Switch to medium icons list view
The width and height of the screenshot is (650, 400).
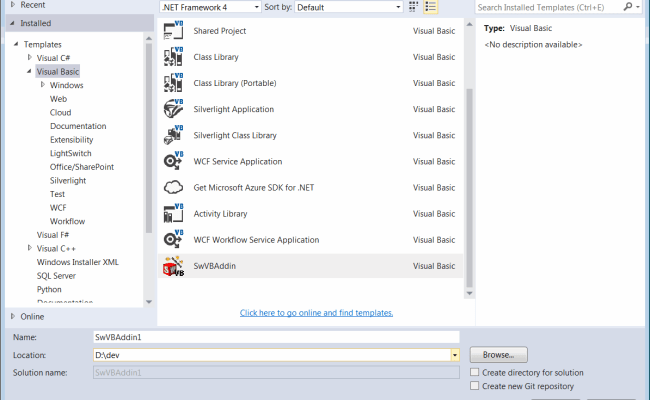(x=430, y=7)
